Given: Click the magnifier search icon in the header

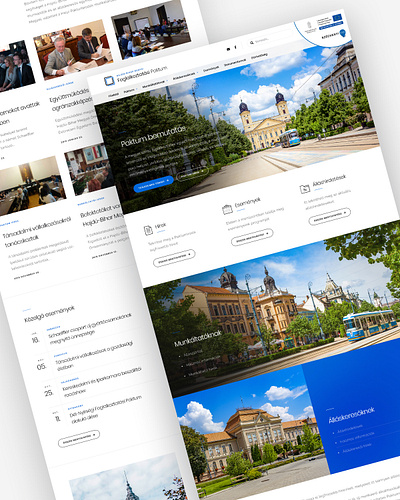Looking at the screenshot, I should [x=252, y=42].
